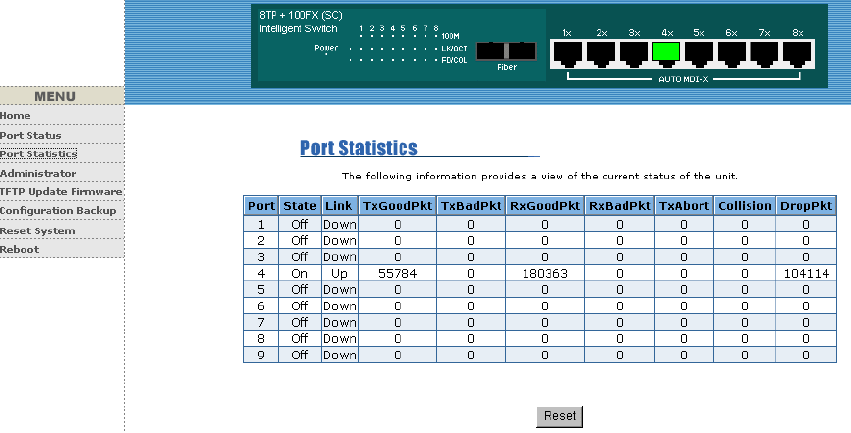
Task: Click the Link column header
Action: click(x=339, y=206)
